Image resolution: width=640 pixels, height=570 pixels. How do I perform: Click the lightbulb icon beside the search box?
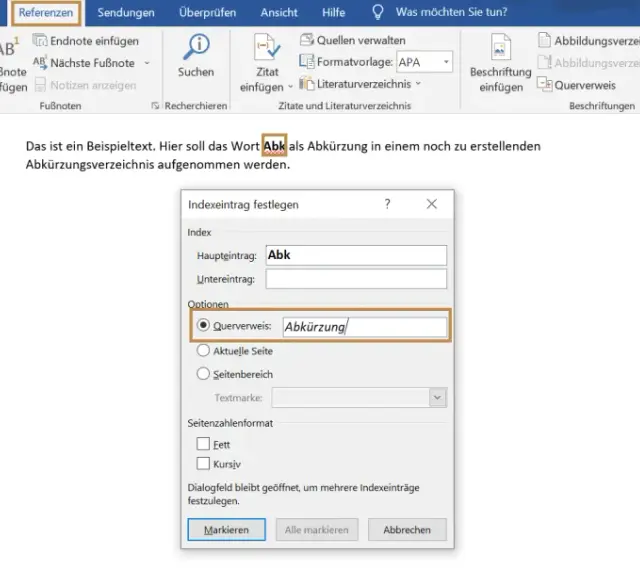[378, 12]
